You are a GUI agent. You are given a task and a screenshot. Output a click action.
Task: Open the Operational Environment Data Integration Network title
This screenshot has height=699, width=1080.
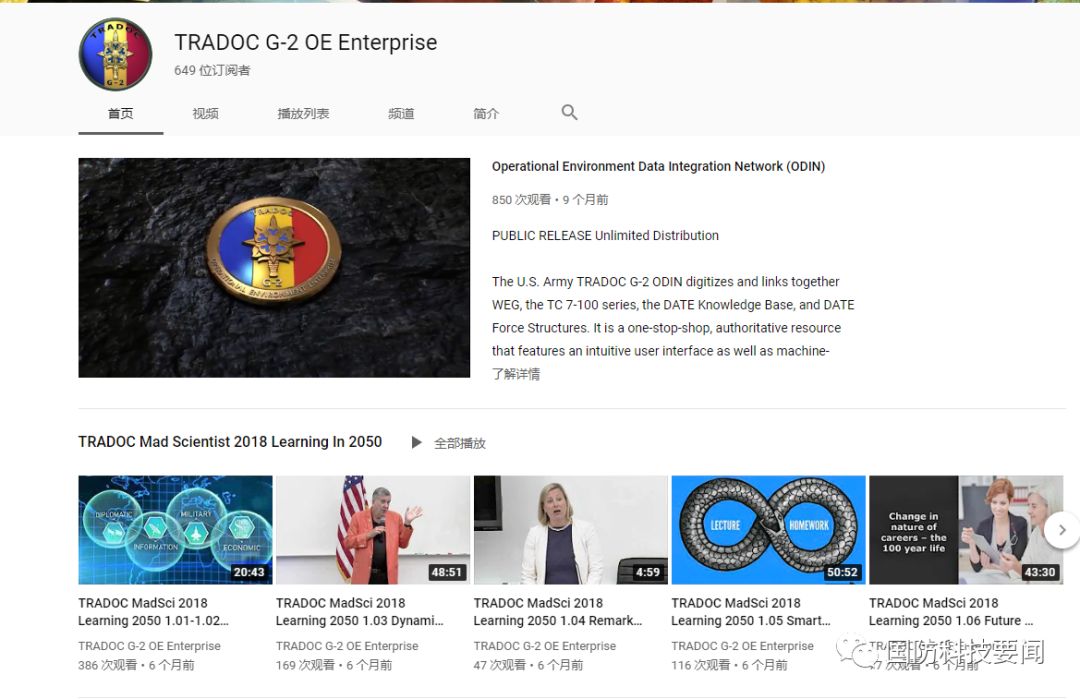click(658, 166)
